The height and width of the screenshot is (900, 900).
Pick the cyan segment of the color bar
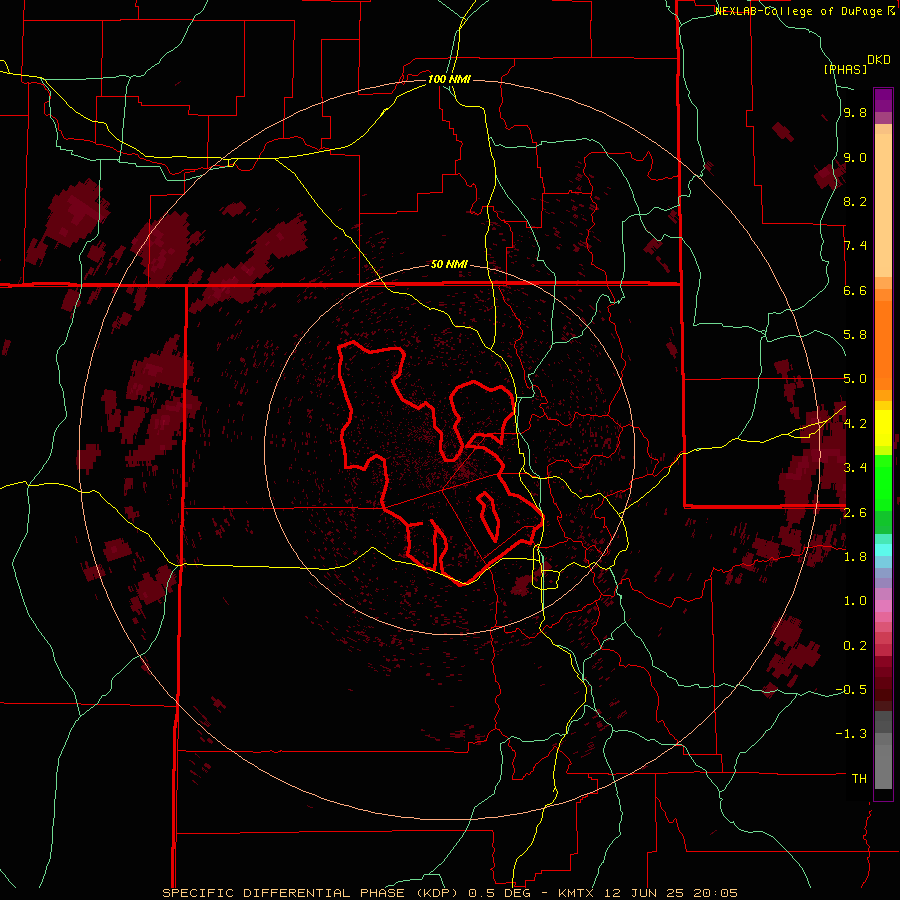pos(883,550)
